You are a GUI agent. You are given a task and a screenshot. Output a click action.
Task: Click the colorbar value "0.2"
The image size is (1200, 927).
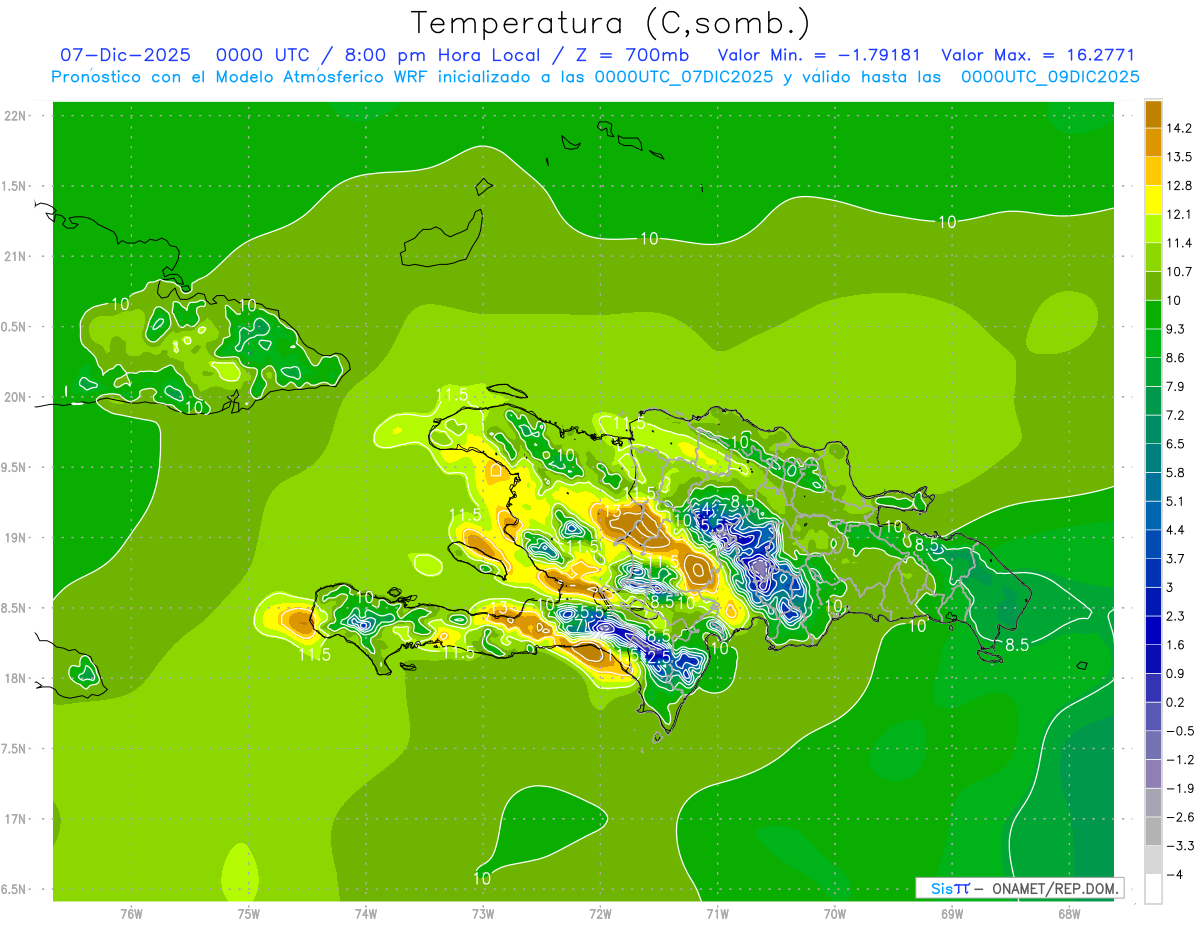pos(1176,703)
